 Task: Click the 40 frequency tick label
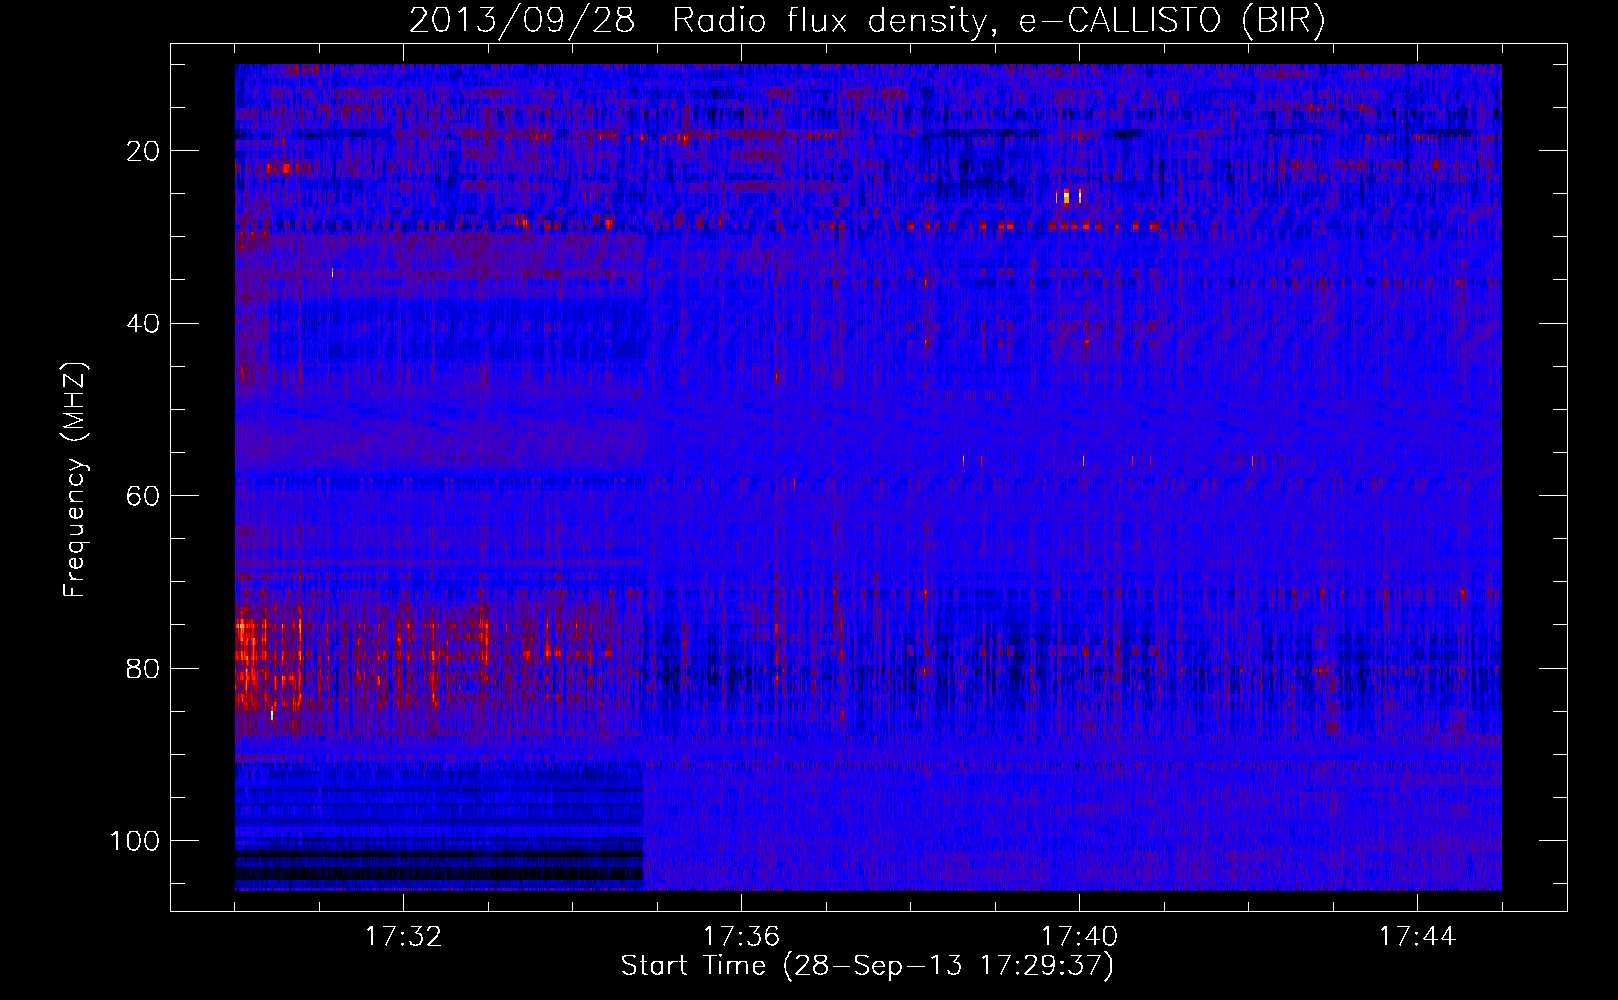point(144,323)
